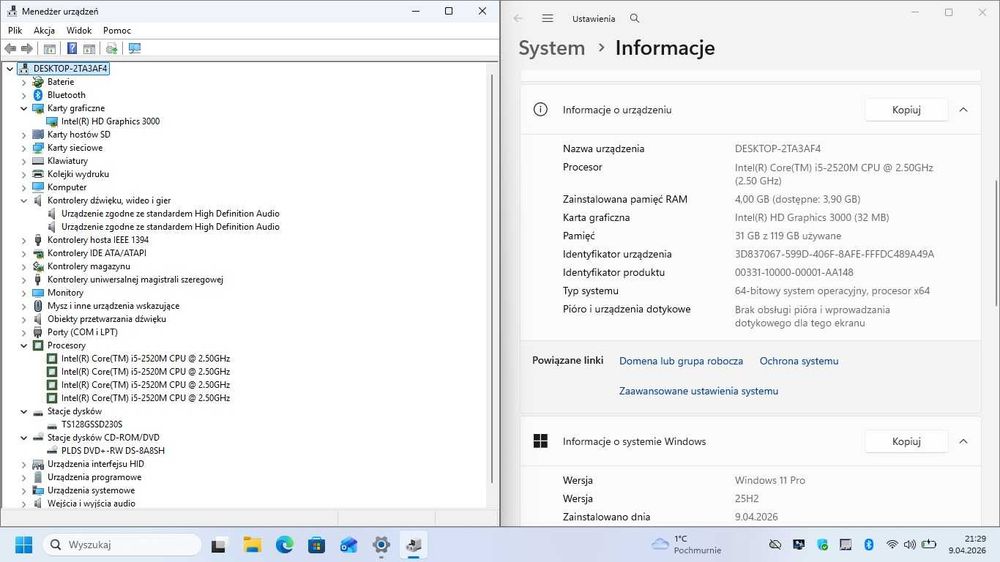
Task: Click System in the Settings breadcrumb
Action: 552,48
